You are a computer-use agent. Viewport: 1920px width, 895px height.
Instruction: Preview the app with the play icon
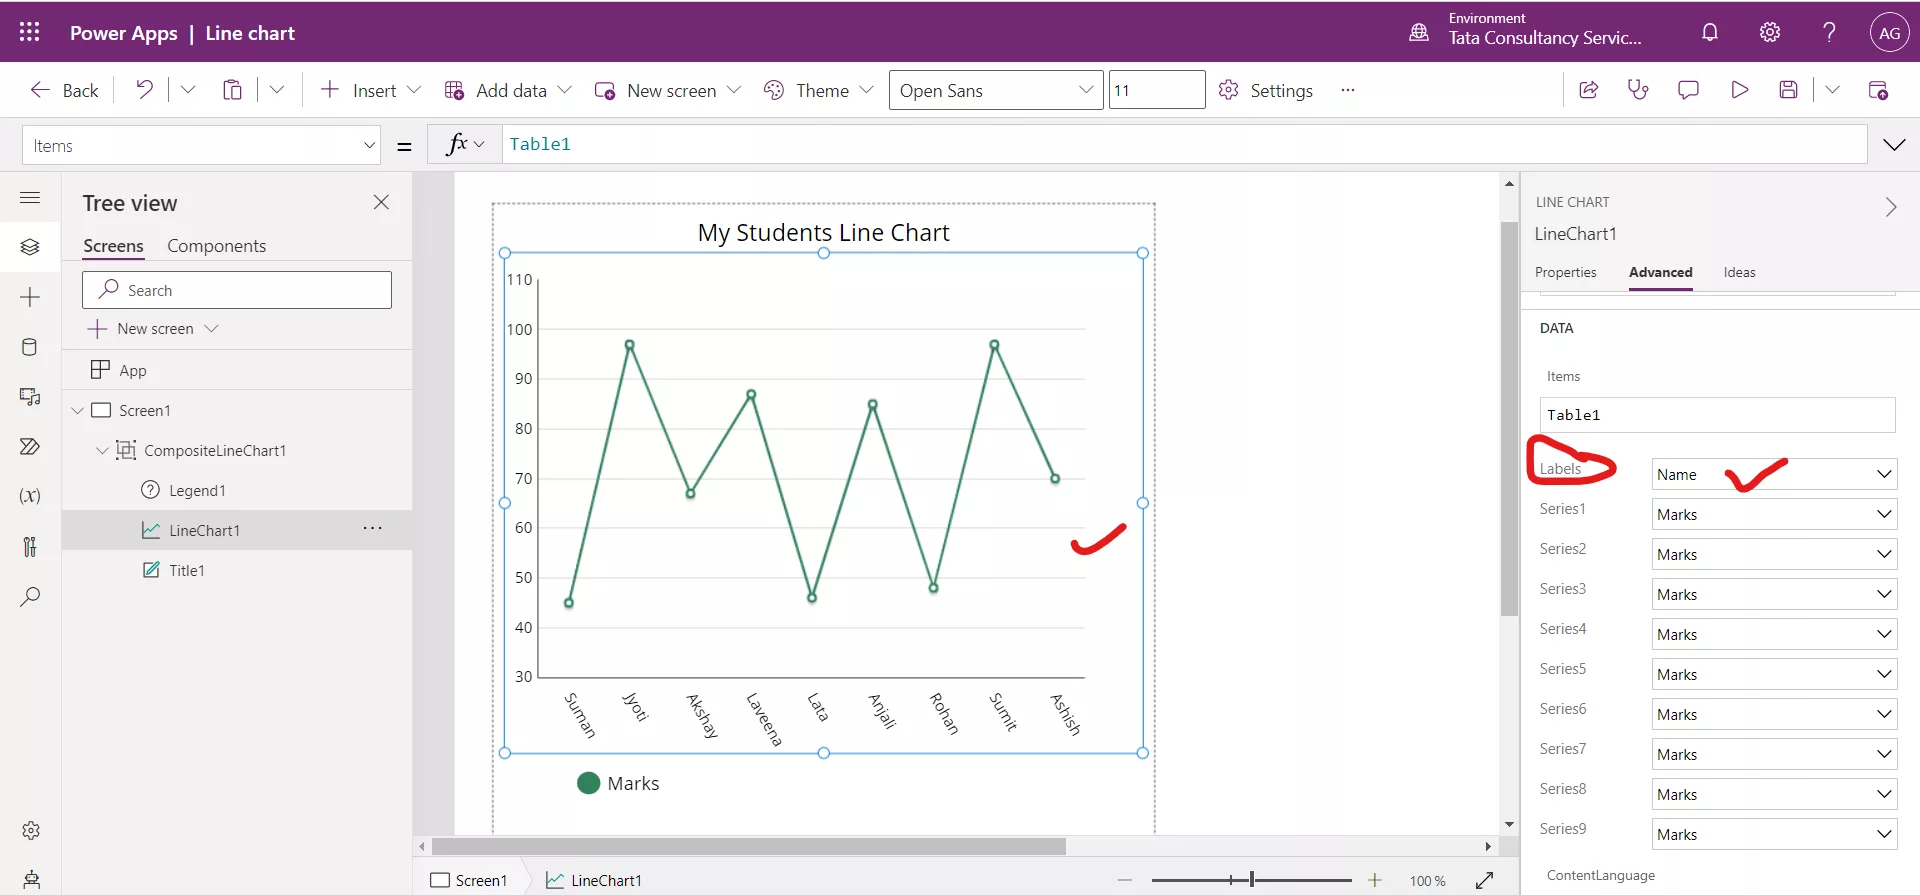click(x=1739, y=90)
